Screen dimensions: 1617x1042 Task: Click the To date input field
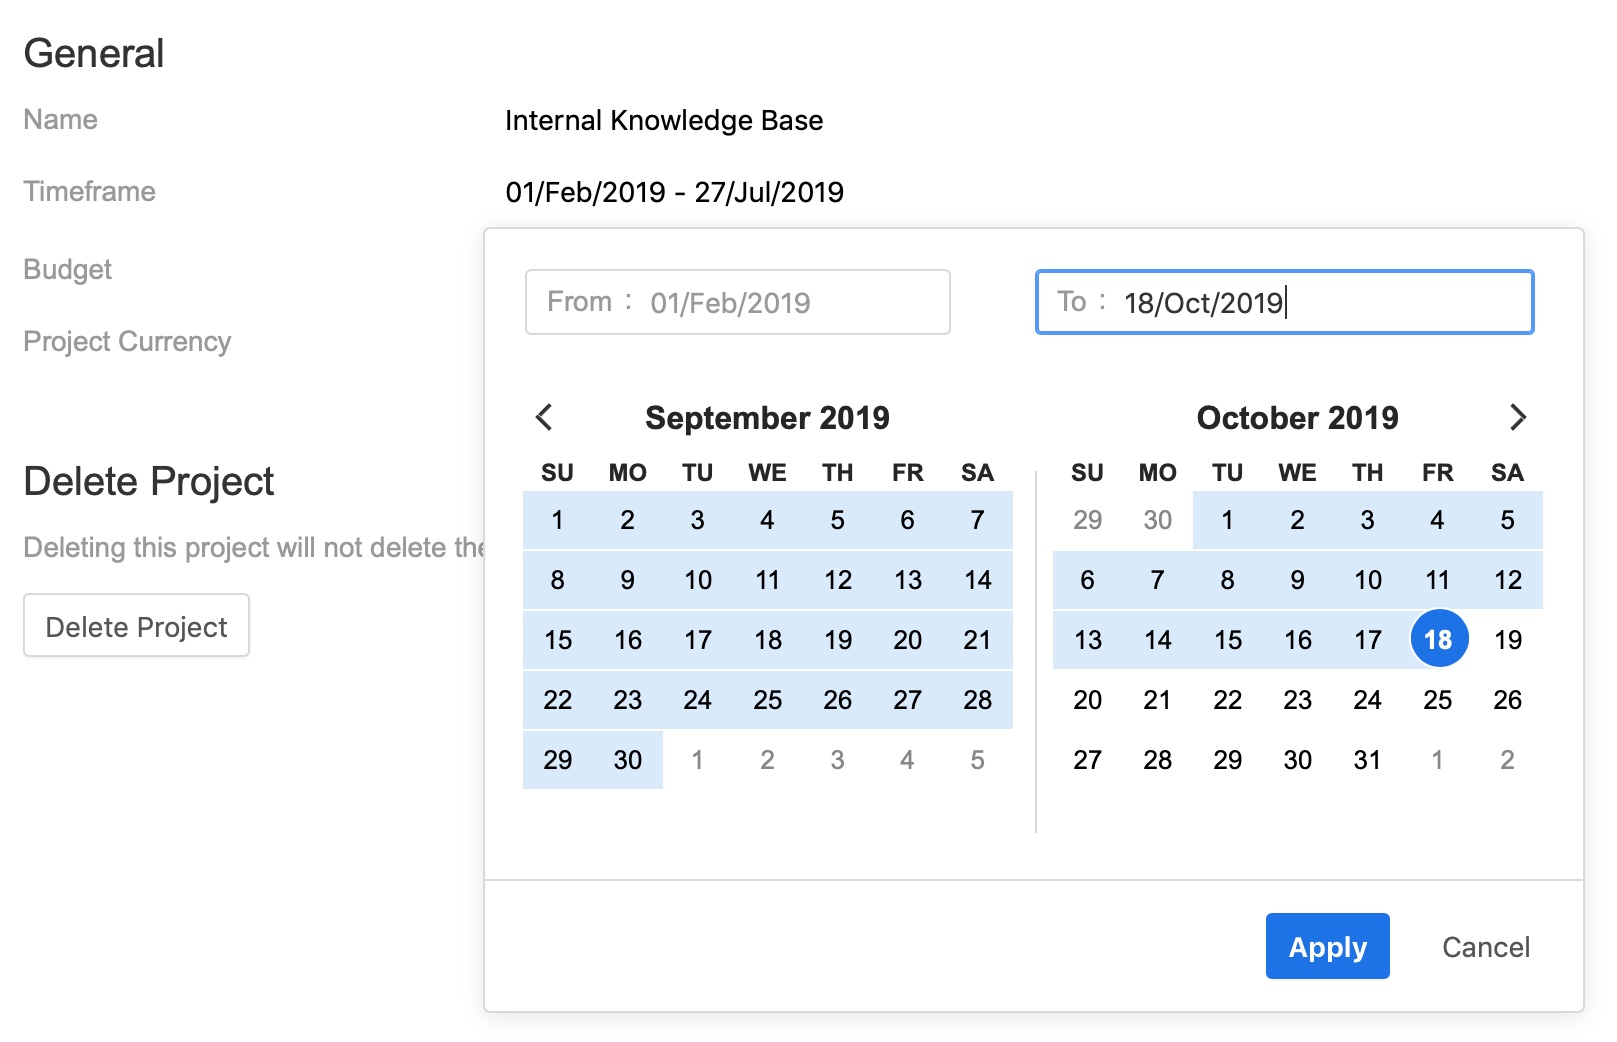1284,302
